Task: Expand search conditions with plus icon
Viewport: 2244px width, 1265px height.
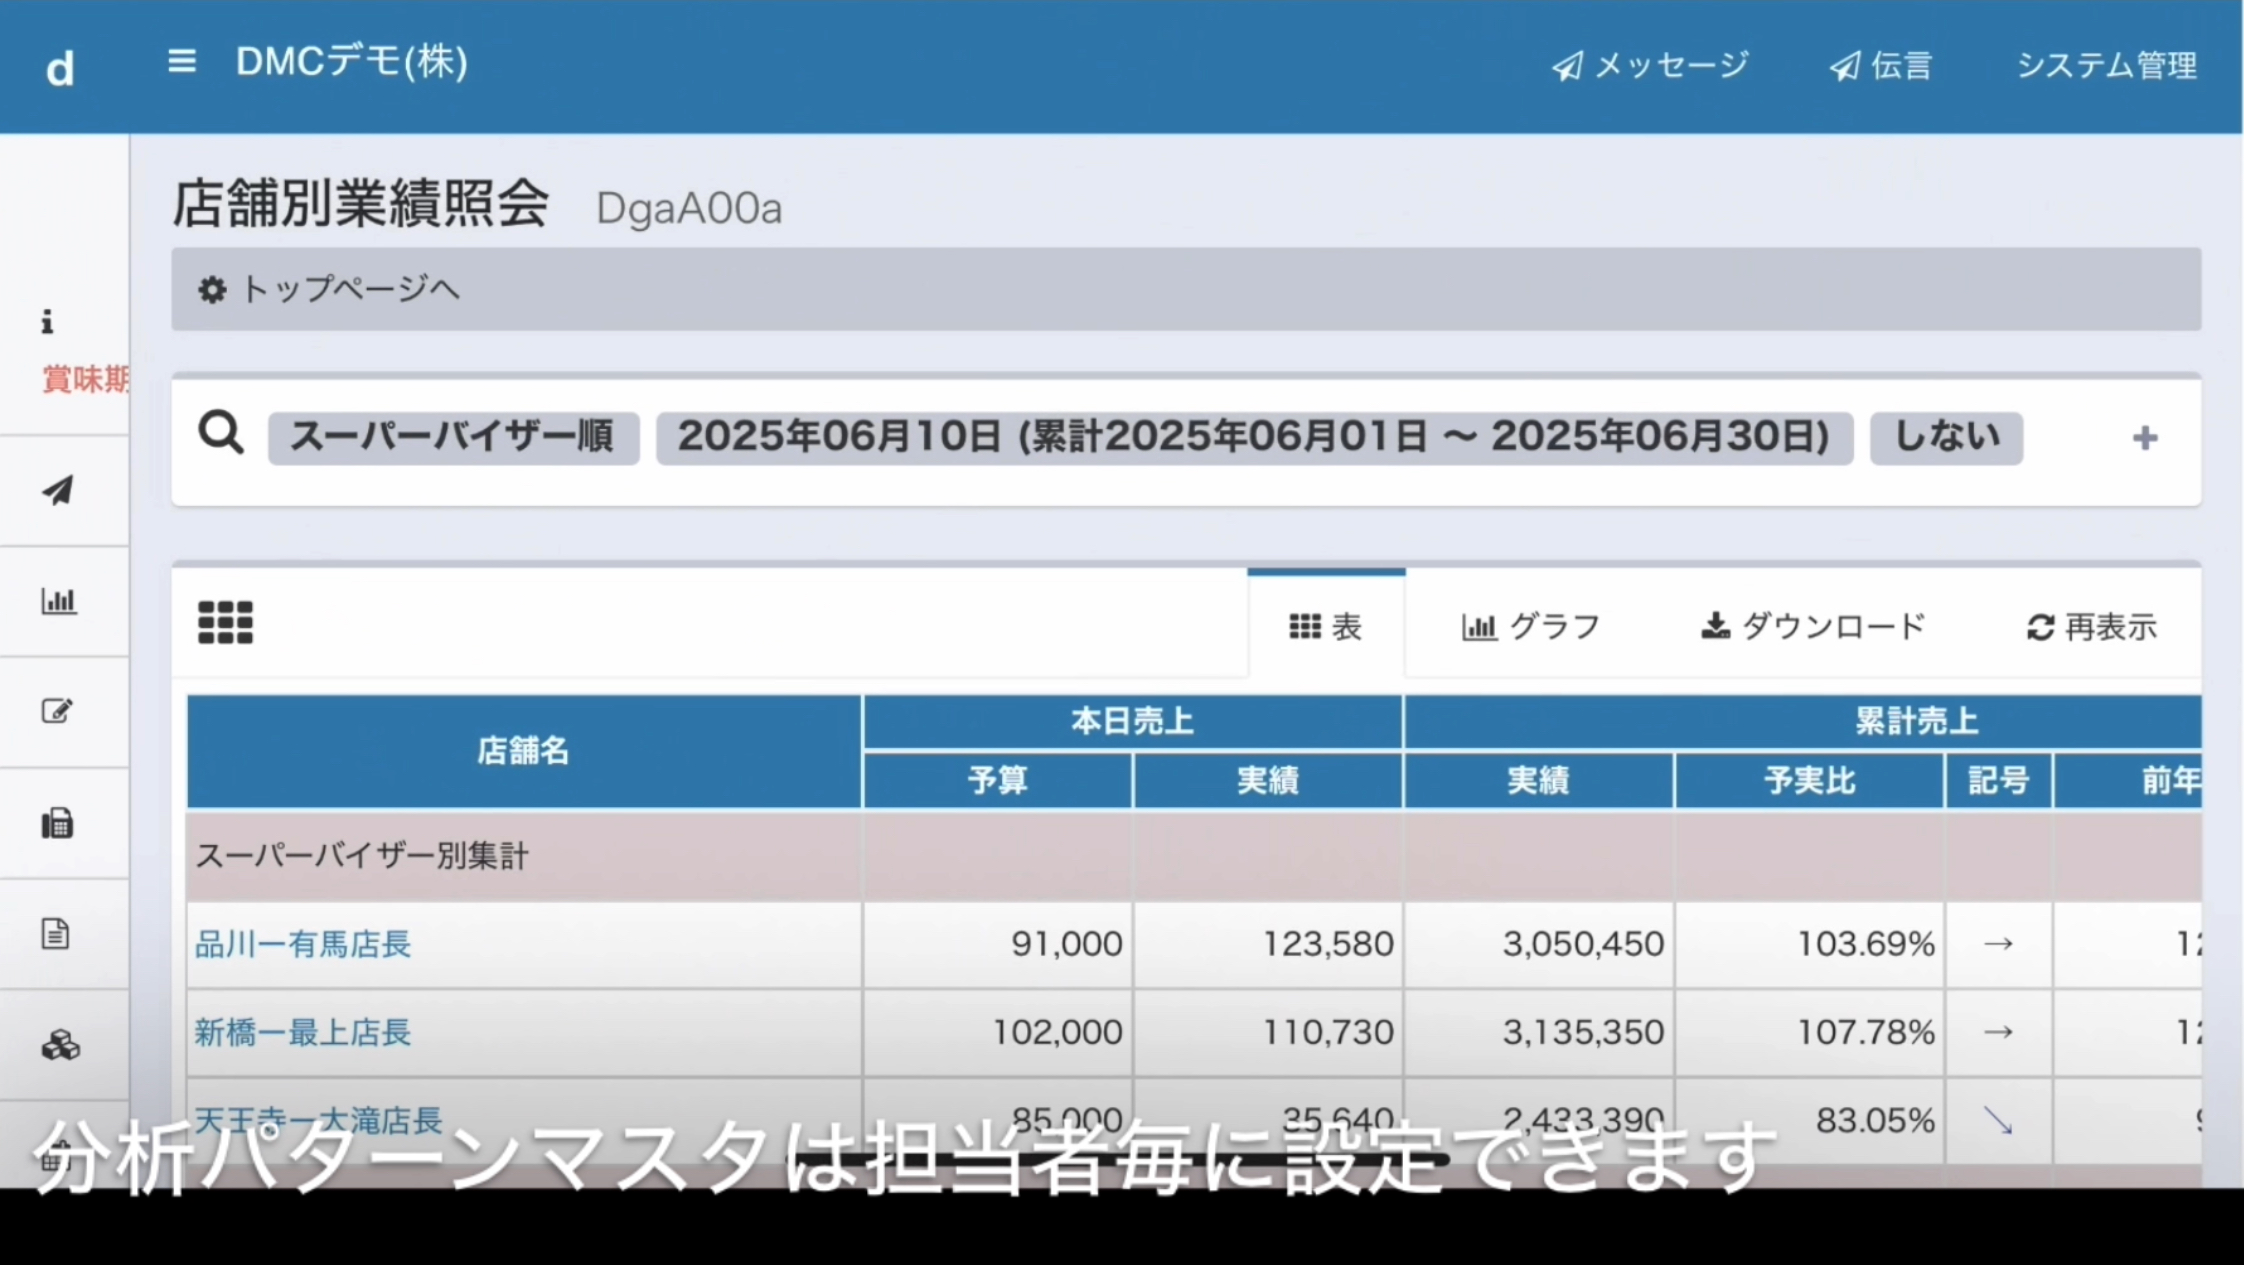Action: [2144, 438]
